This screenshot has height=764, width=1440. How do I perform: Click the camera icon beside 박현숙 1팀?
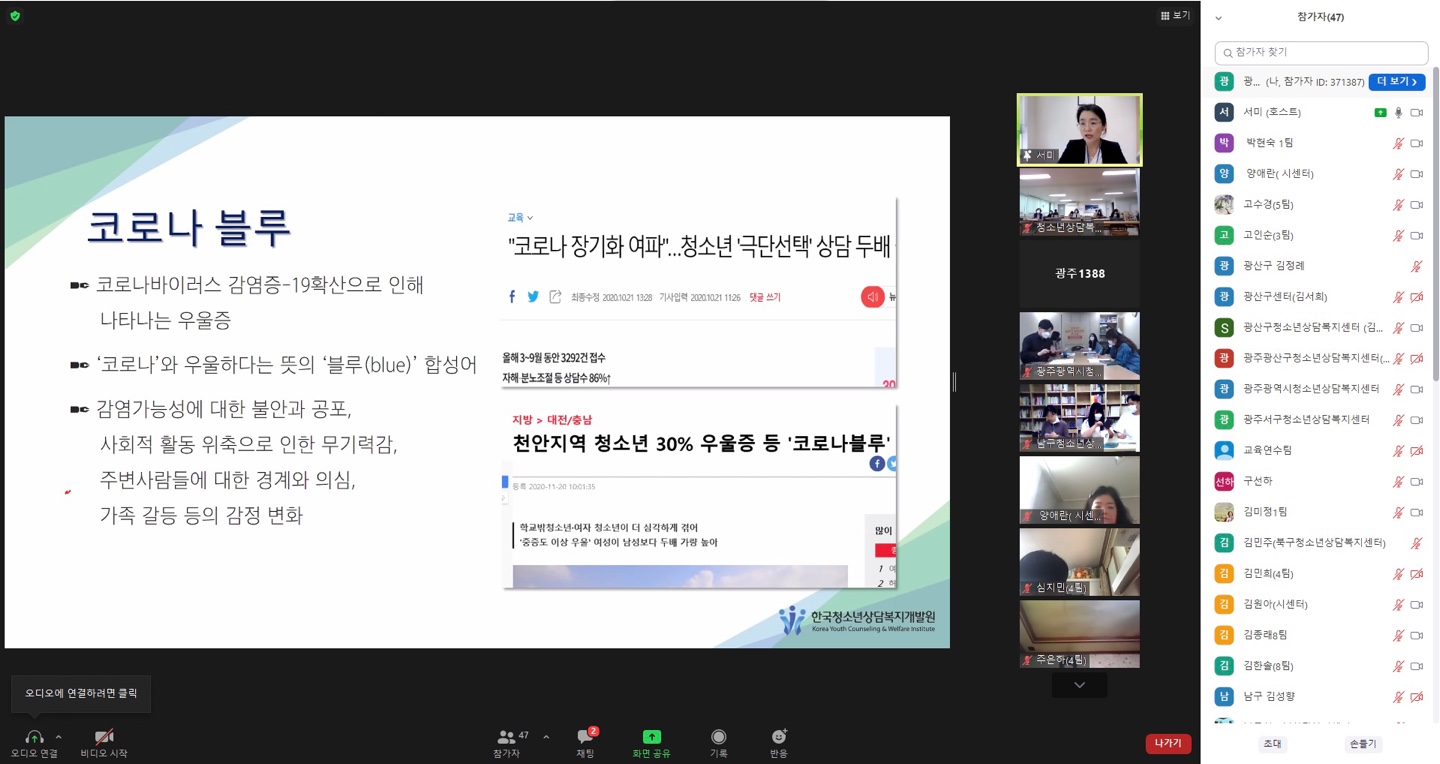coord(1416,144)
